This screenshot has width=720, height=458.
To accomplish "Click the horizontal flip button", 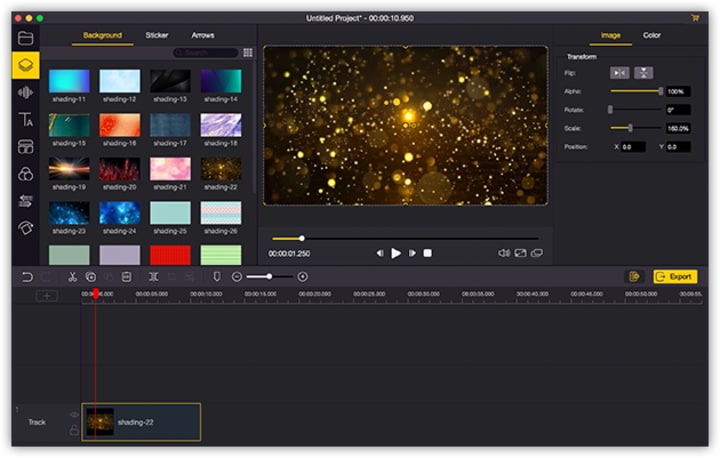I will [619, 73].
